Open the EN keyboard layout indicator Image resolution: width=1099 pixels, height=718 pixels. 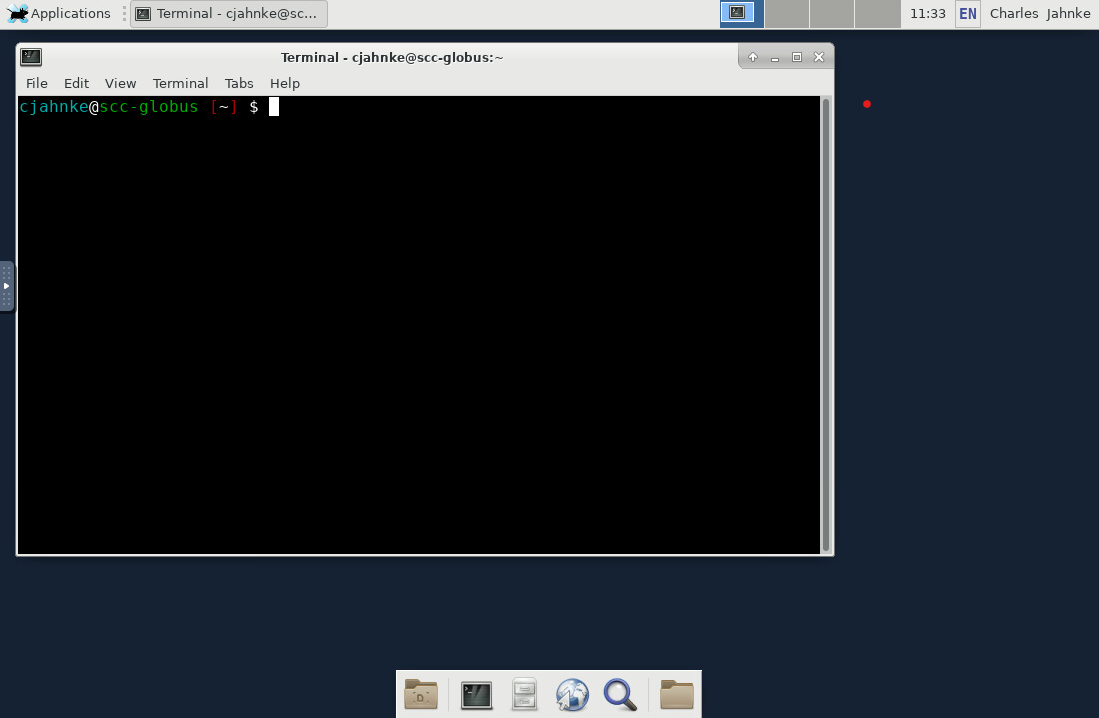tap(967, 13)
